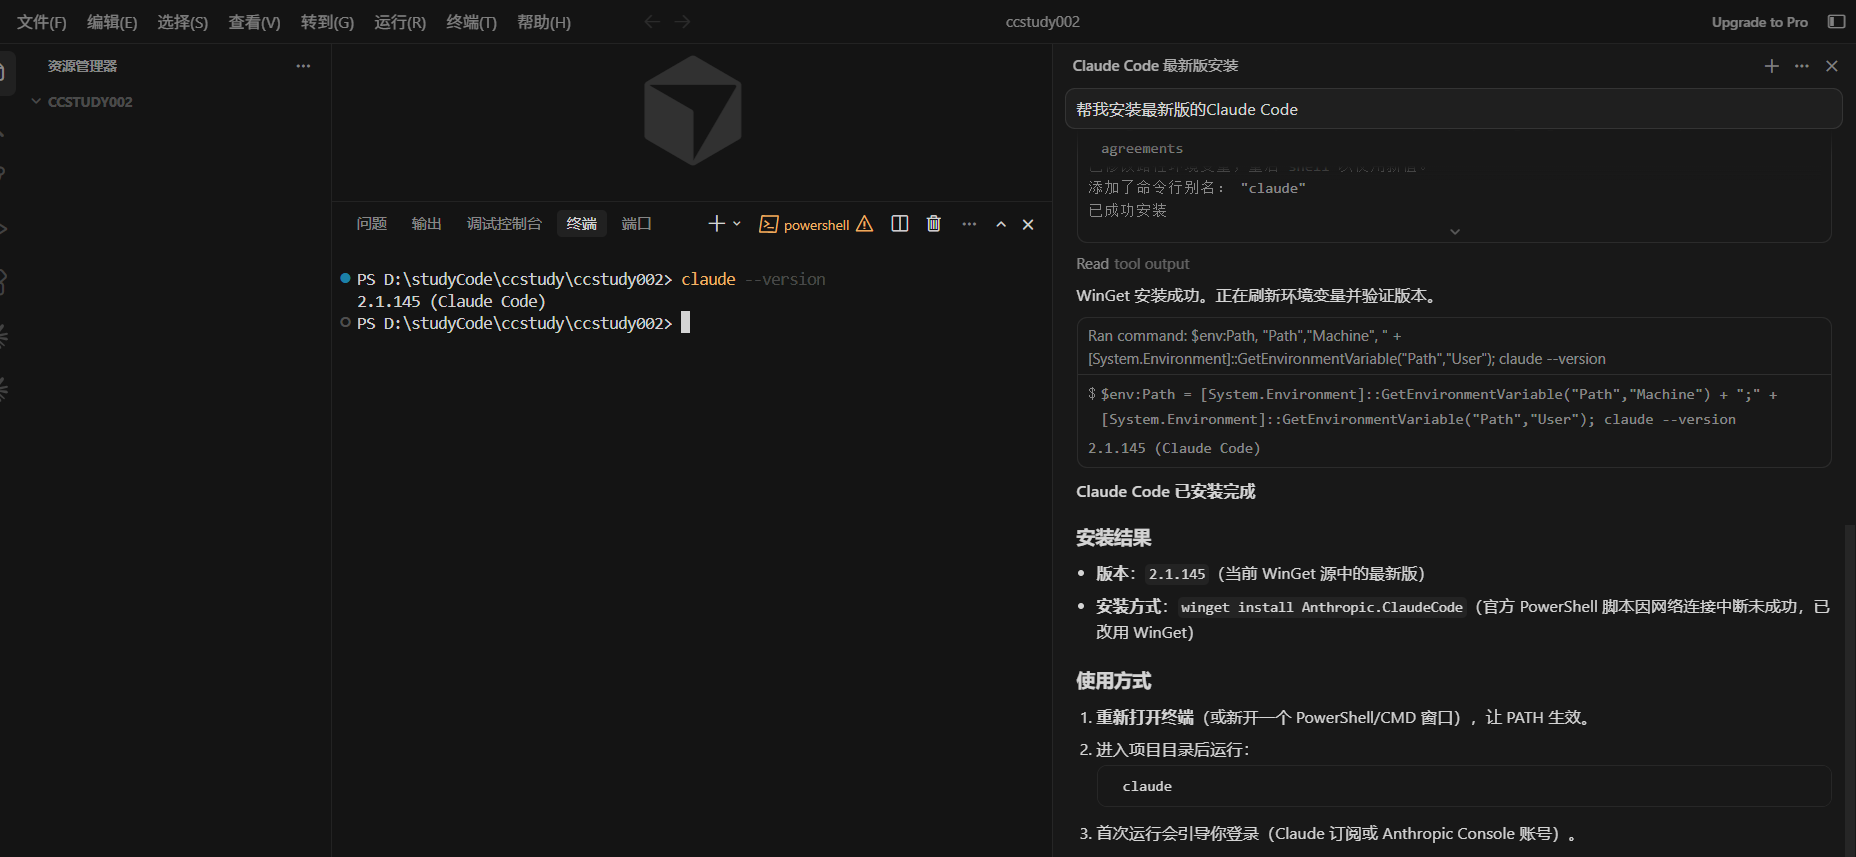Click the terminal prompt with cursor
This screenshot has height=857, width=1856.
pos(523,323)
